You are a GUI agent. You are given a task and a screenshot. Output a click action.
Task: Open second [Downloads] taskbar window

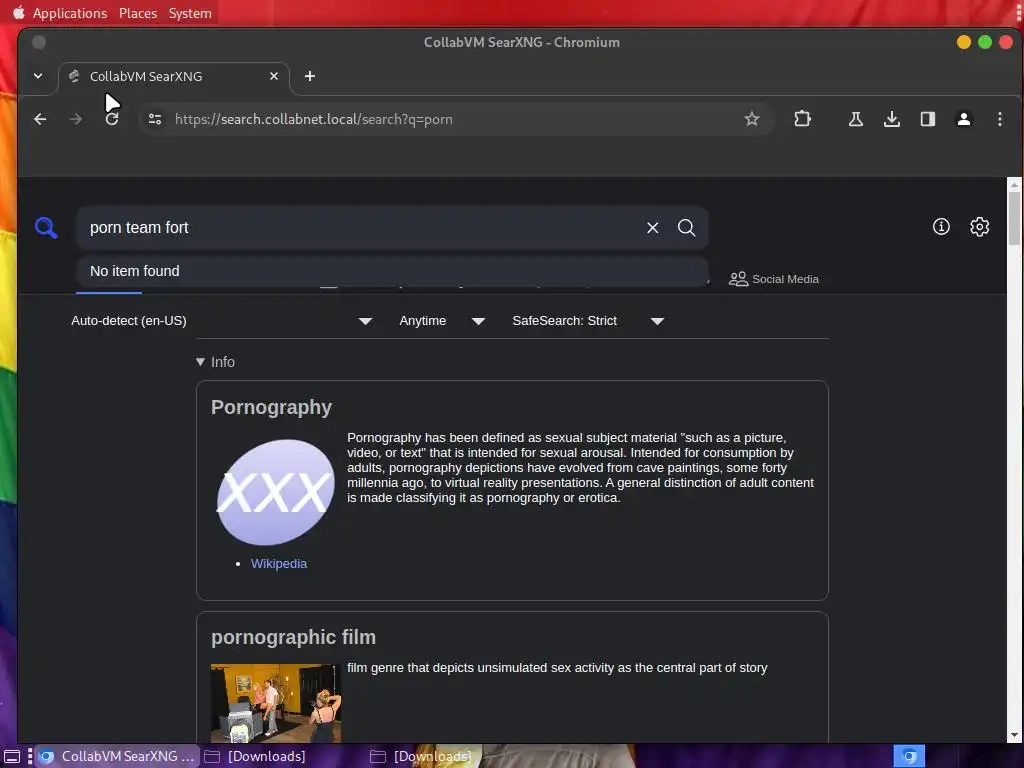[x=421, y=756]
